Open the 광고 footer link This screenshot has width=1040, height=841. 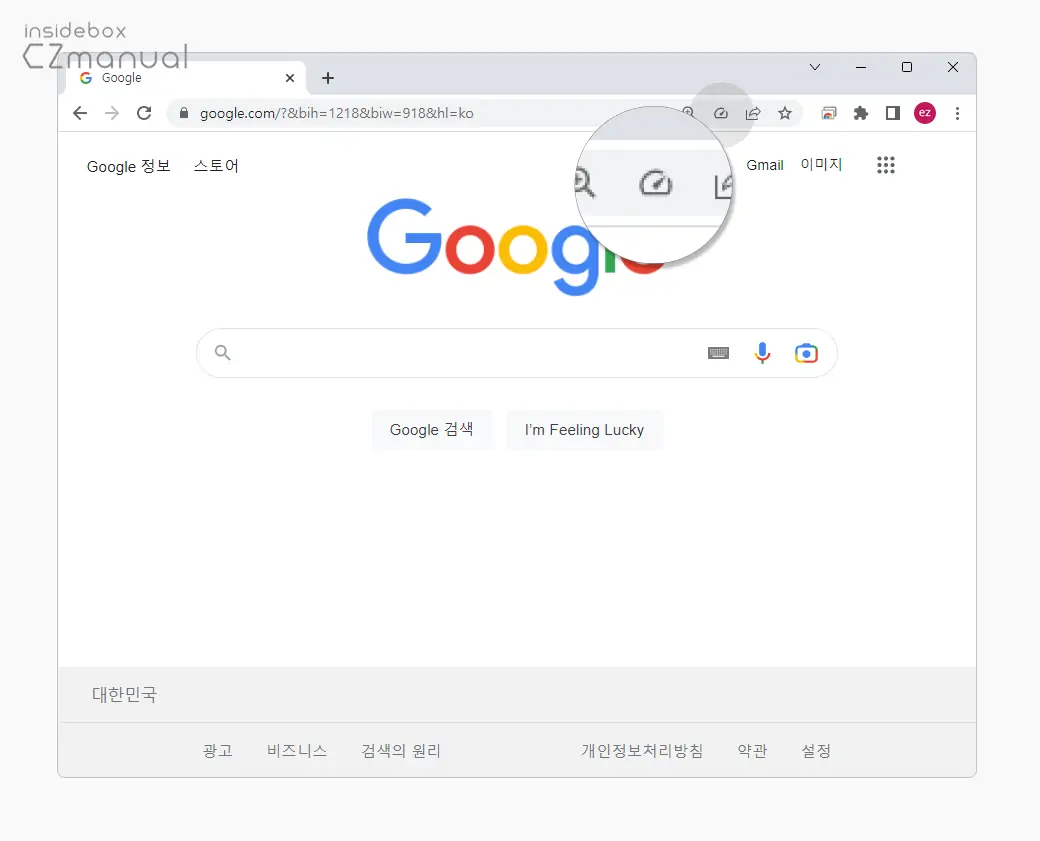click(218, 751)
